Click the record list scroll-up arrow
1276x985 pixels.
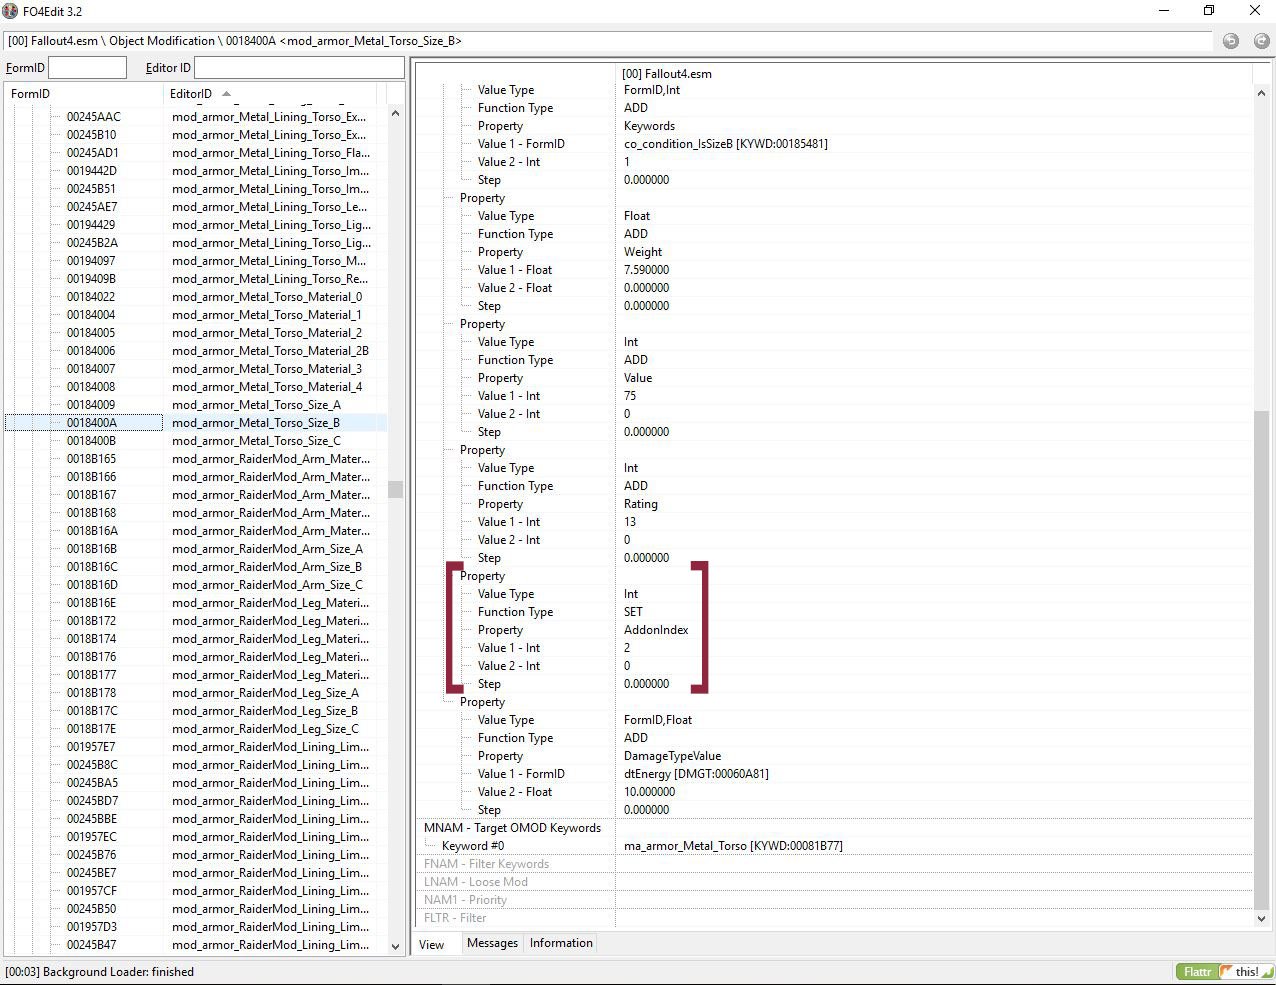395,114
